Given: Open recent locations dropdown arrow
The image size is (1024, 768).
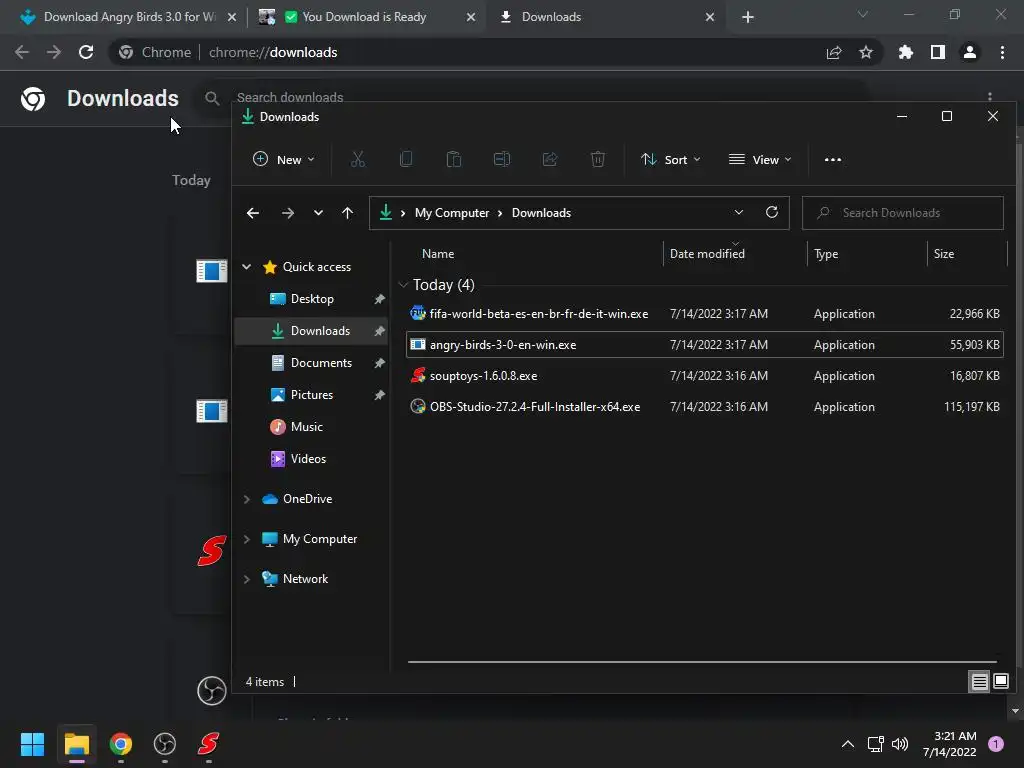Looking at the screenshot, I should [x=318, y=213].
